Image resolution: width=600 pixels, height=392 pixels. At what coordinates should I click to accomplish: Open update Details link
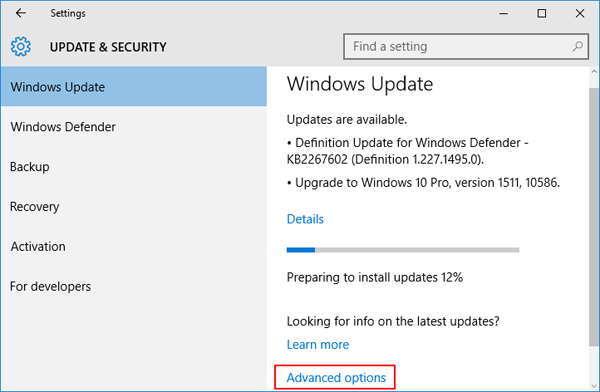[305, 219]
